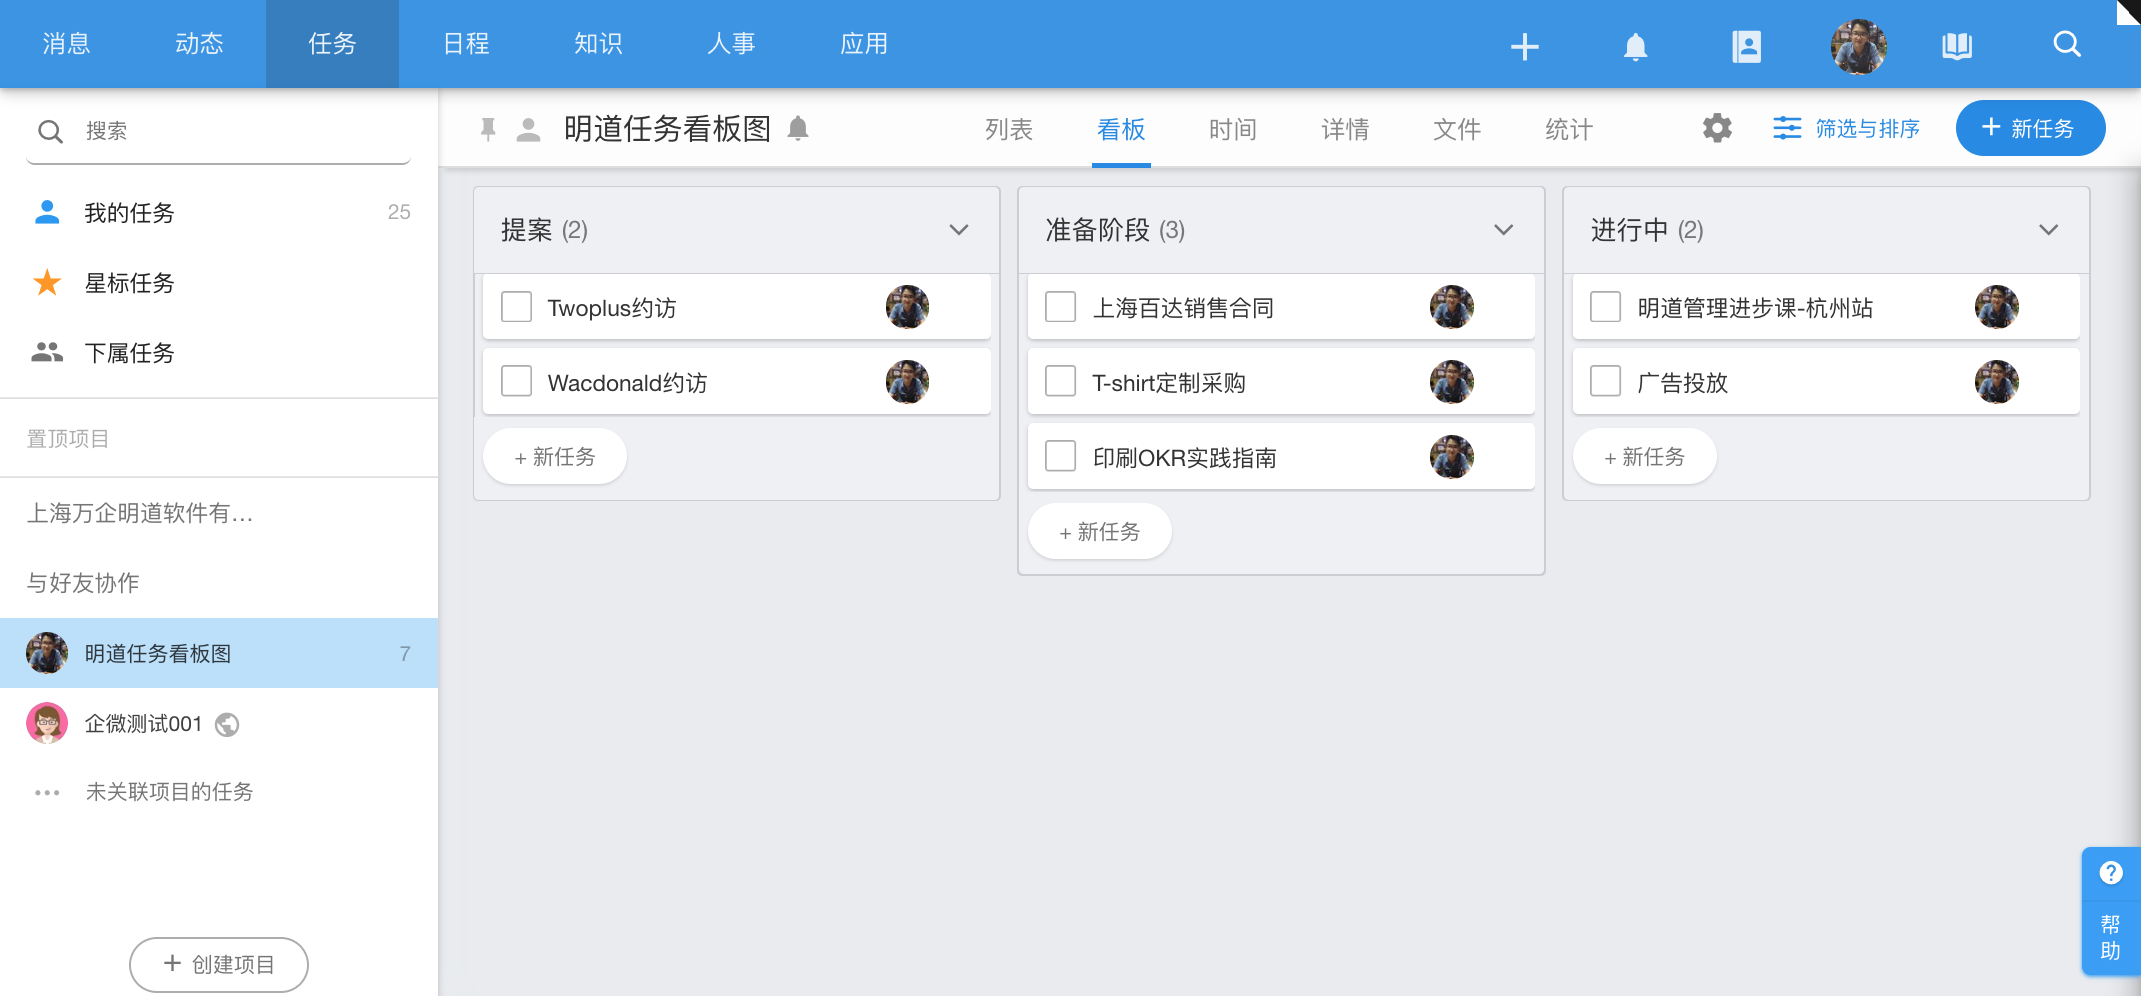Expand the 提案 column dropdown chevron
2141x996 pixels.
(959, 230)
